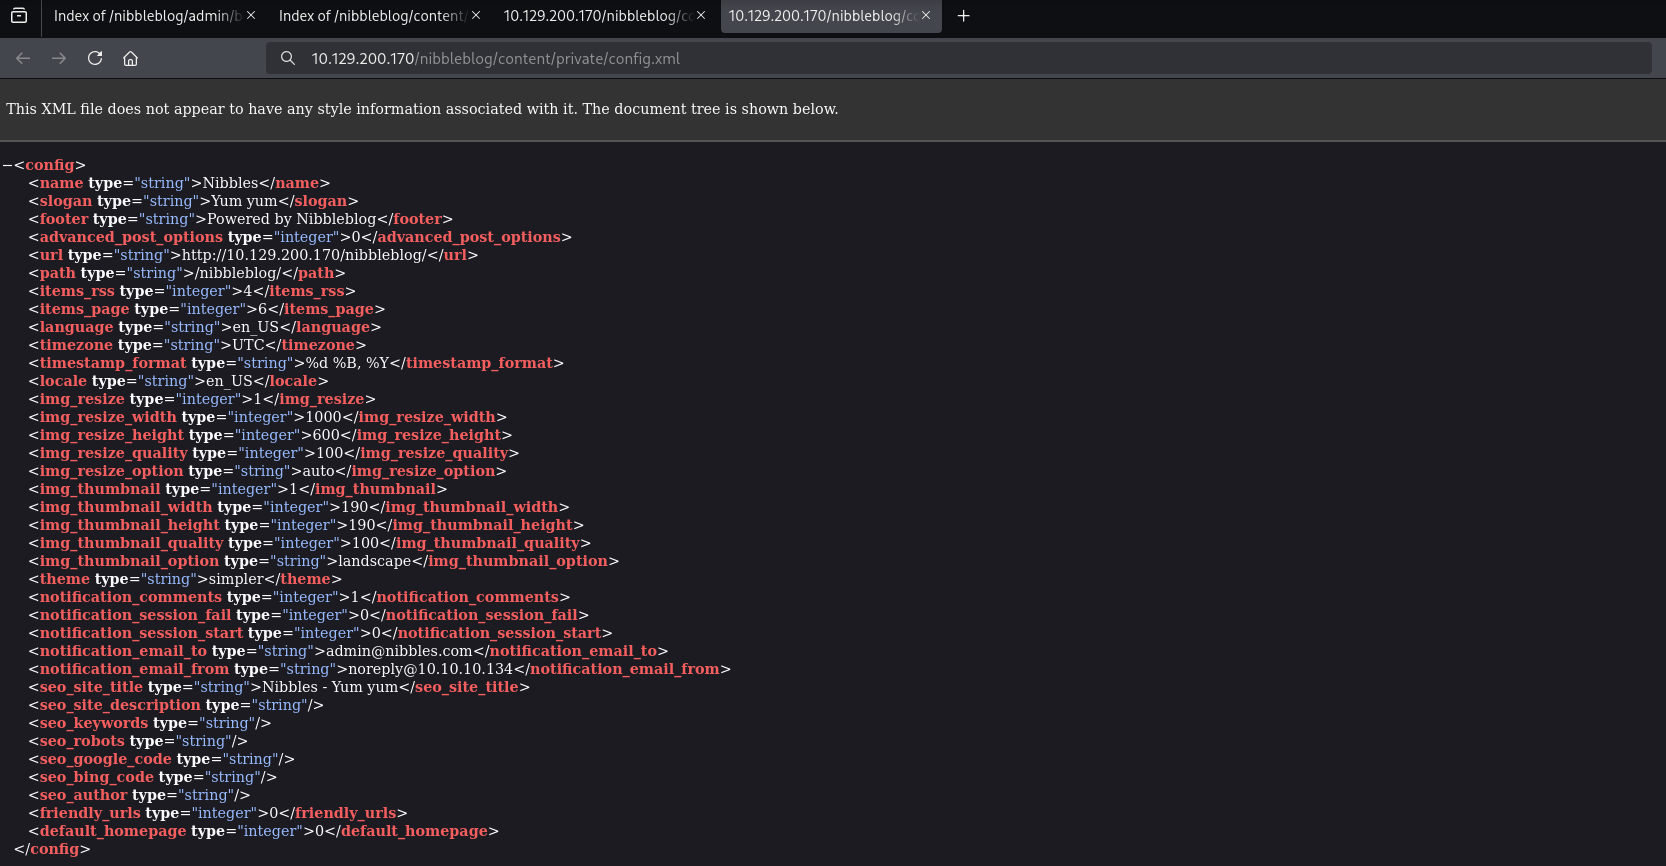This screenshot has width=1666, height=866.
Task: Switch to the 'Index of /nibbleblog/admin' tab
Action: coord(145,16)
